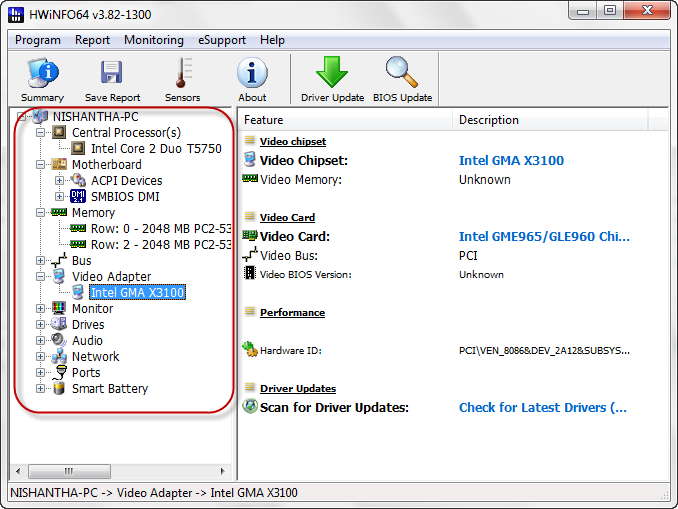
Task: Click the Video Bus PCI value
Action: pyautogui.click(x=468, y=256)
